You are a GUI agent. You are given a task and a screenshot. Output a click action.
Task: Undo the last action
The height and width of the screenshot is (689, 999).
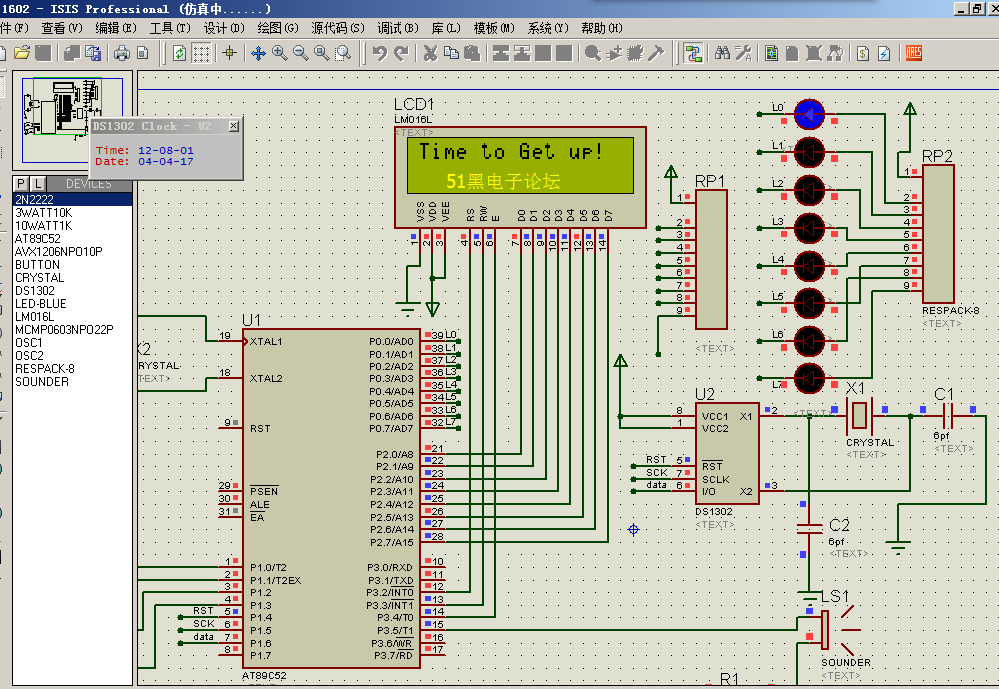tap(380, 53)
